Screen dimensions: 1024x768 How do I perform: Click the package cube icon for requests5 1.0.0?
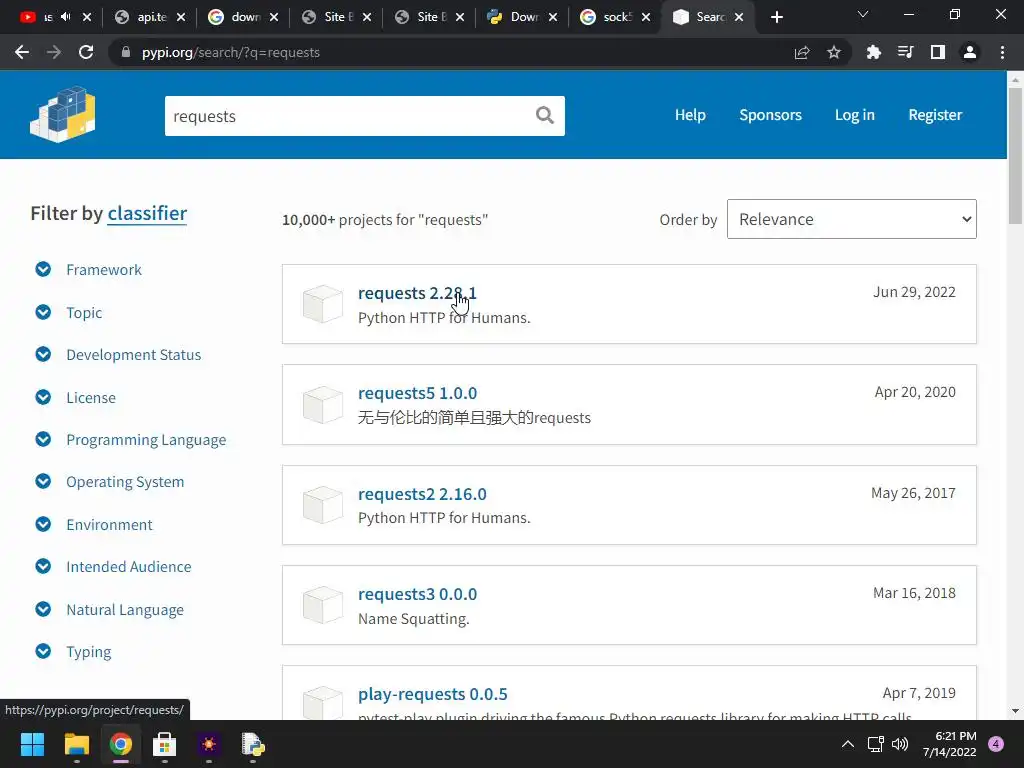click(323, 404)
